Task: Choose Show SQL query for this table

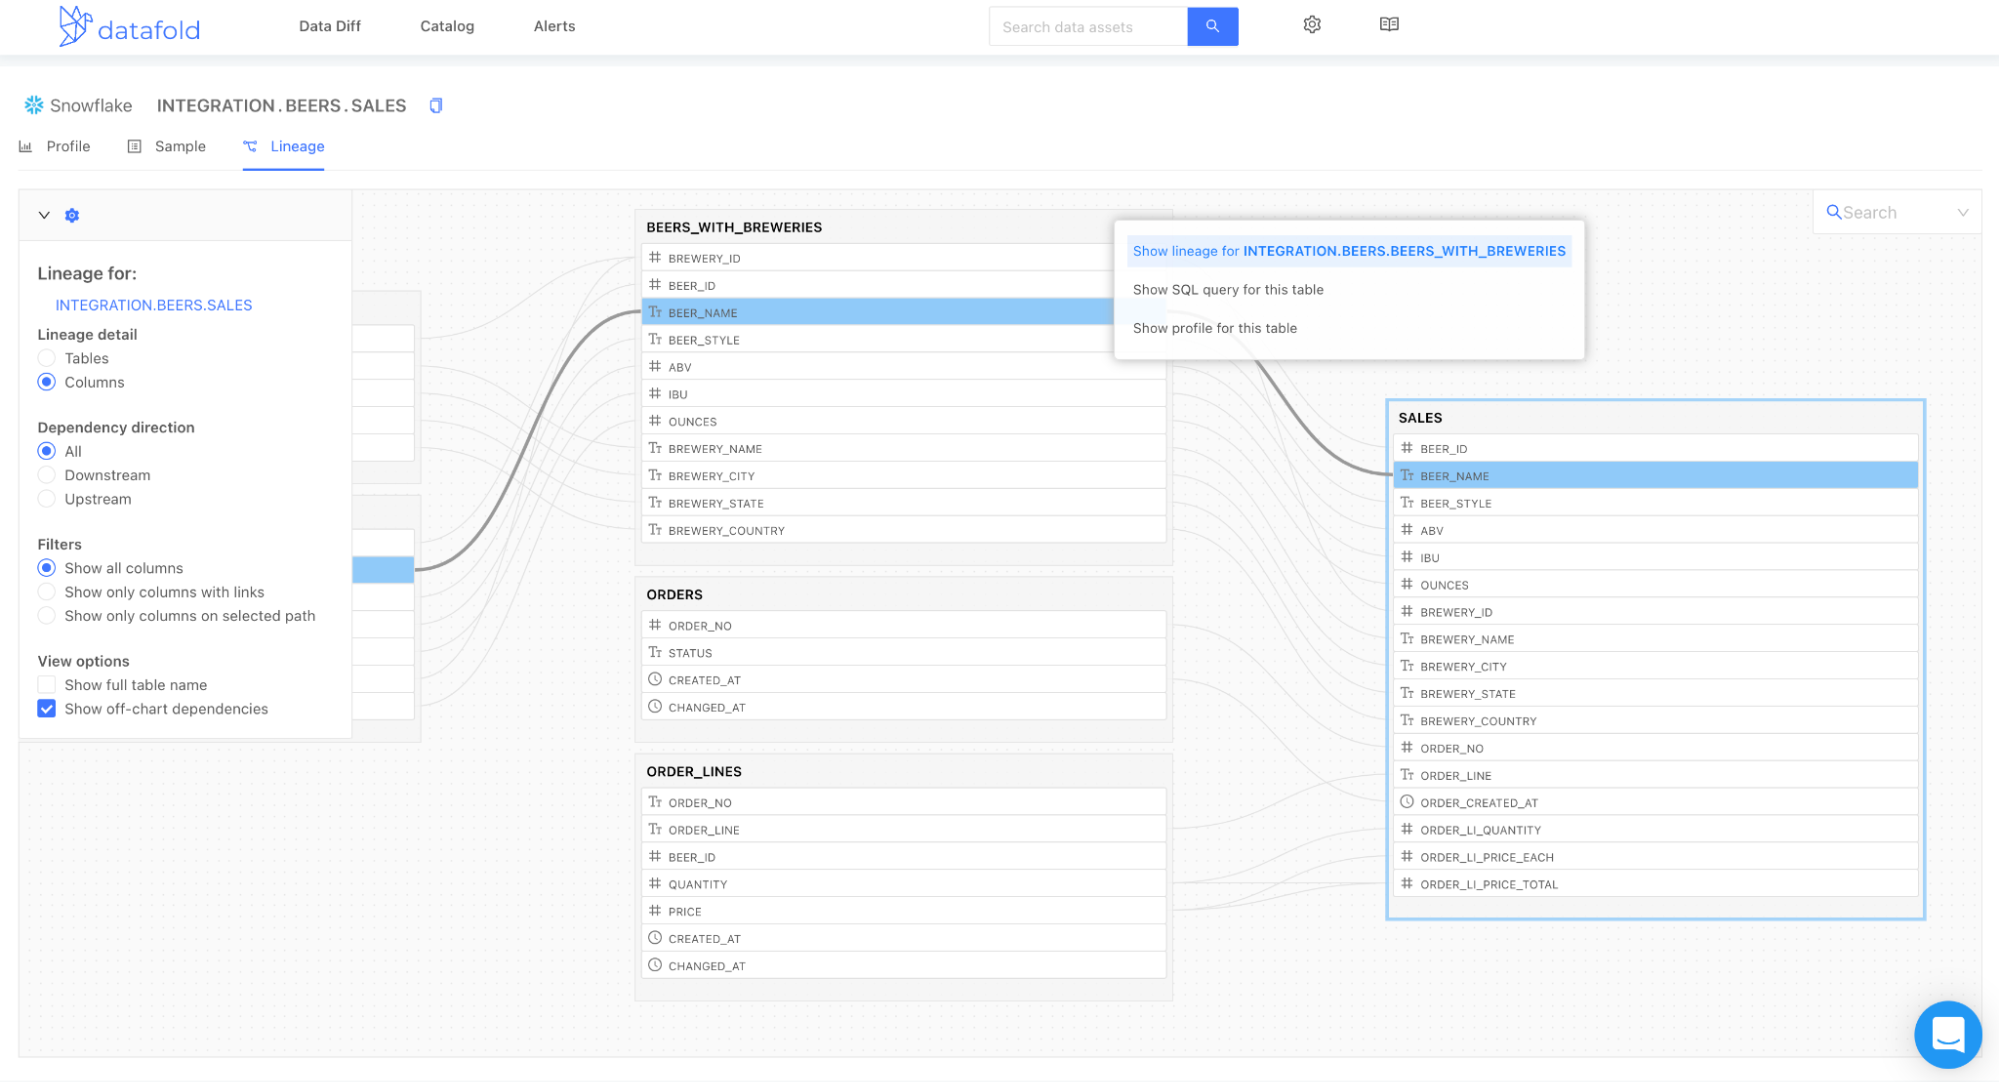Action: pos(1227,290)
